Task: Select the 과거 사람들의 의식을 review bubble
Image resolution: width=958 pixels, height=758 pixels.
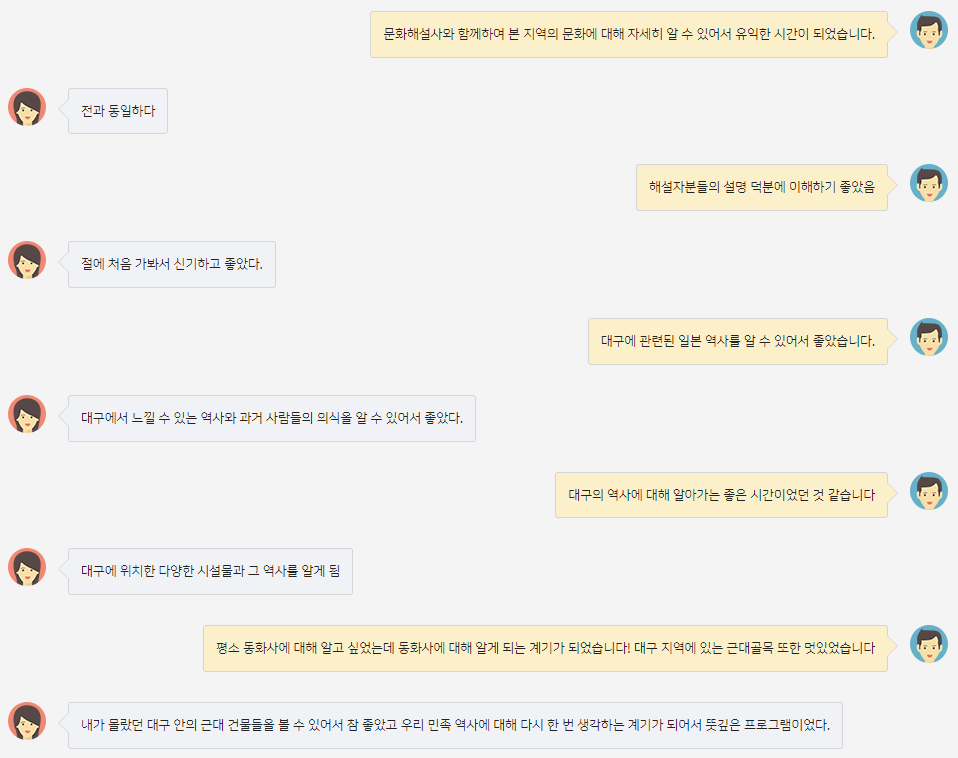Action: (272, 418)
